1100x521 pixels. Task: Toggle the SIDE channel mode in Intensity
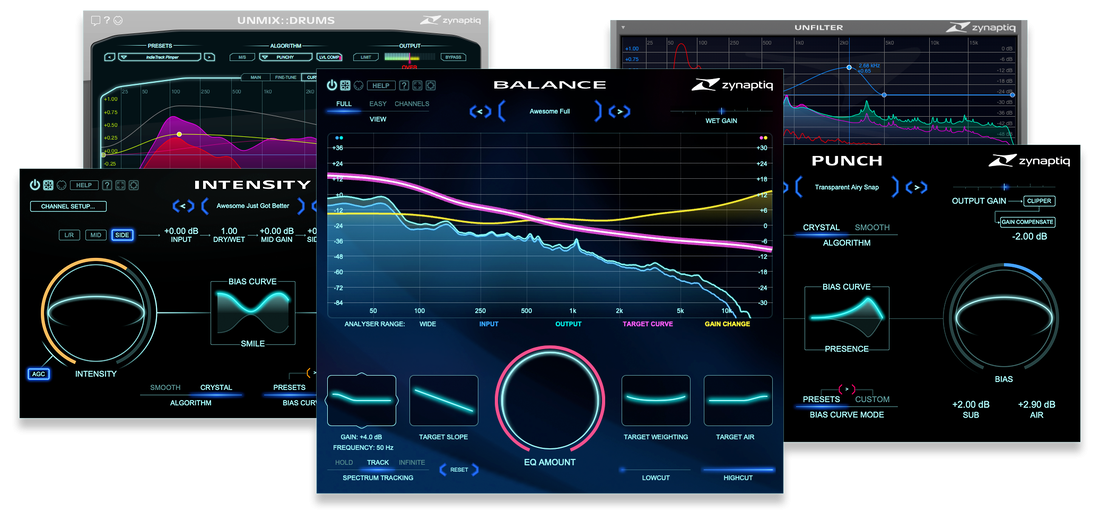click(122, 235)
